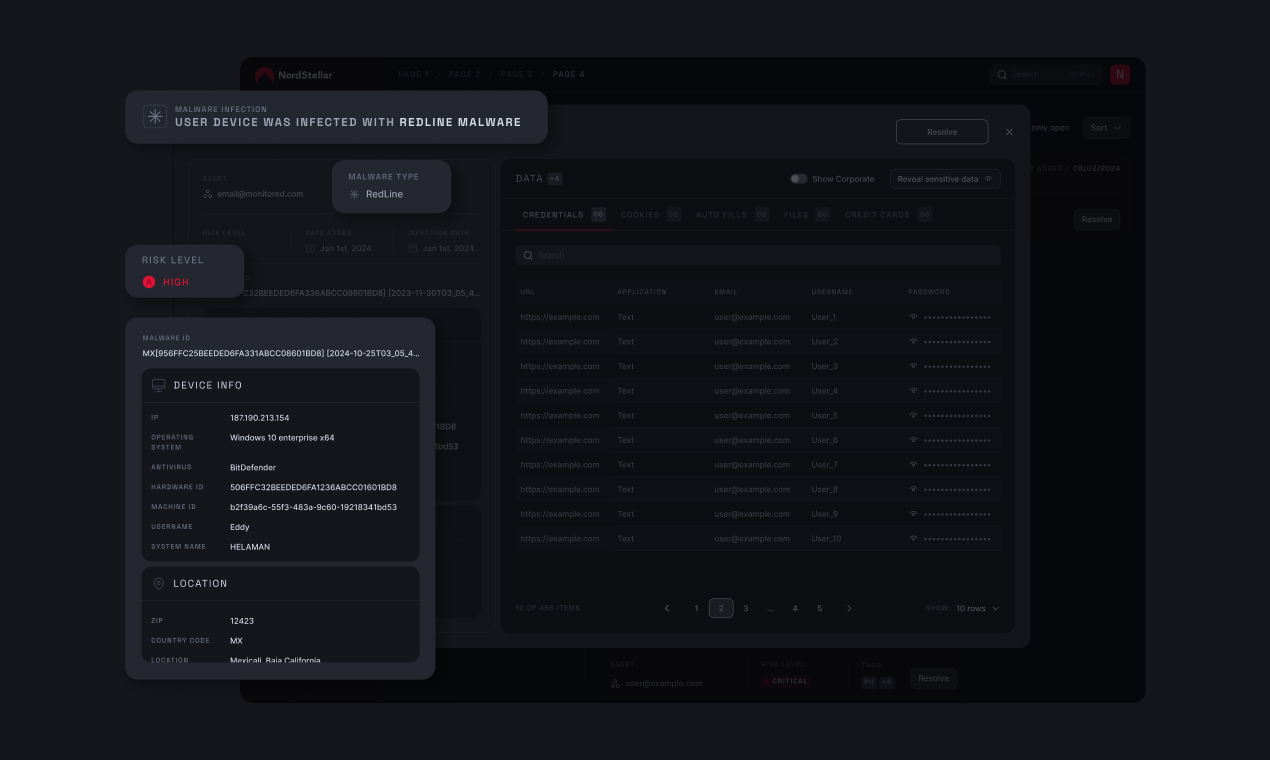Screen dimensions: 1270x760
Task: Open Page 4 in top navigation
Action: click(569, 74)
